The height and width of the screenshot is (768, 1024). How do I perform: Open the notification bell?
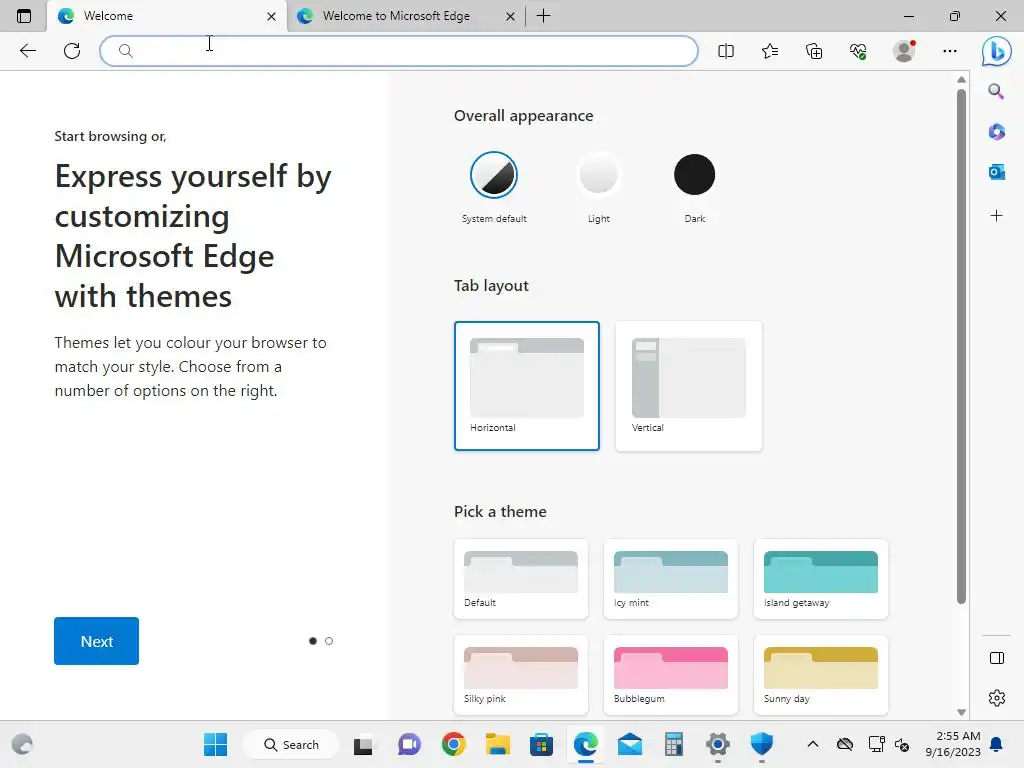tap(996, 744)
